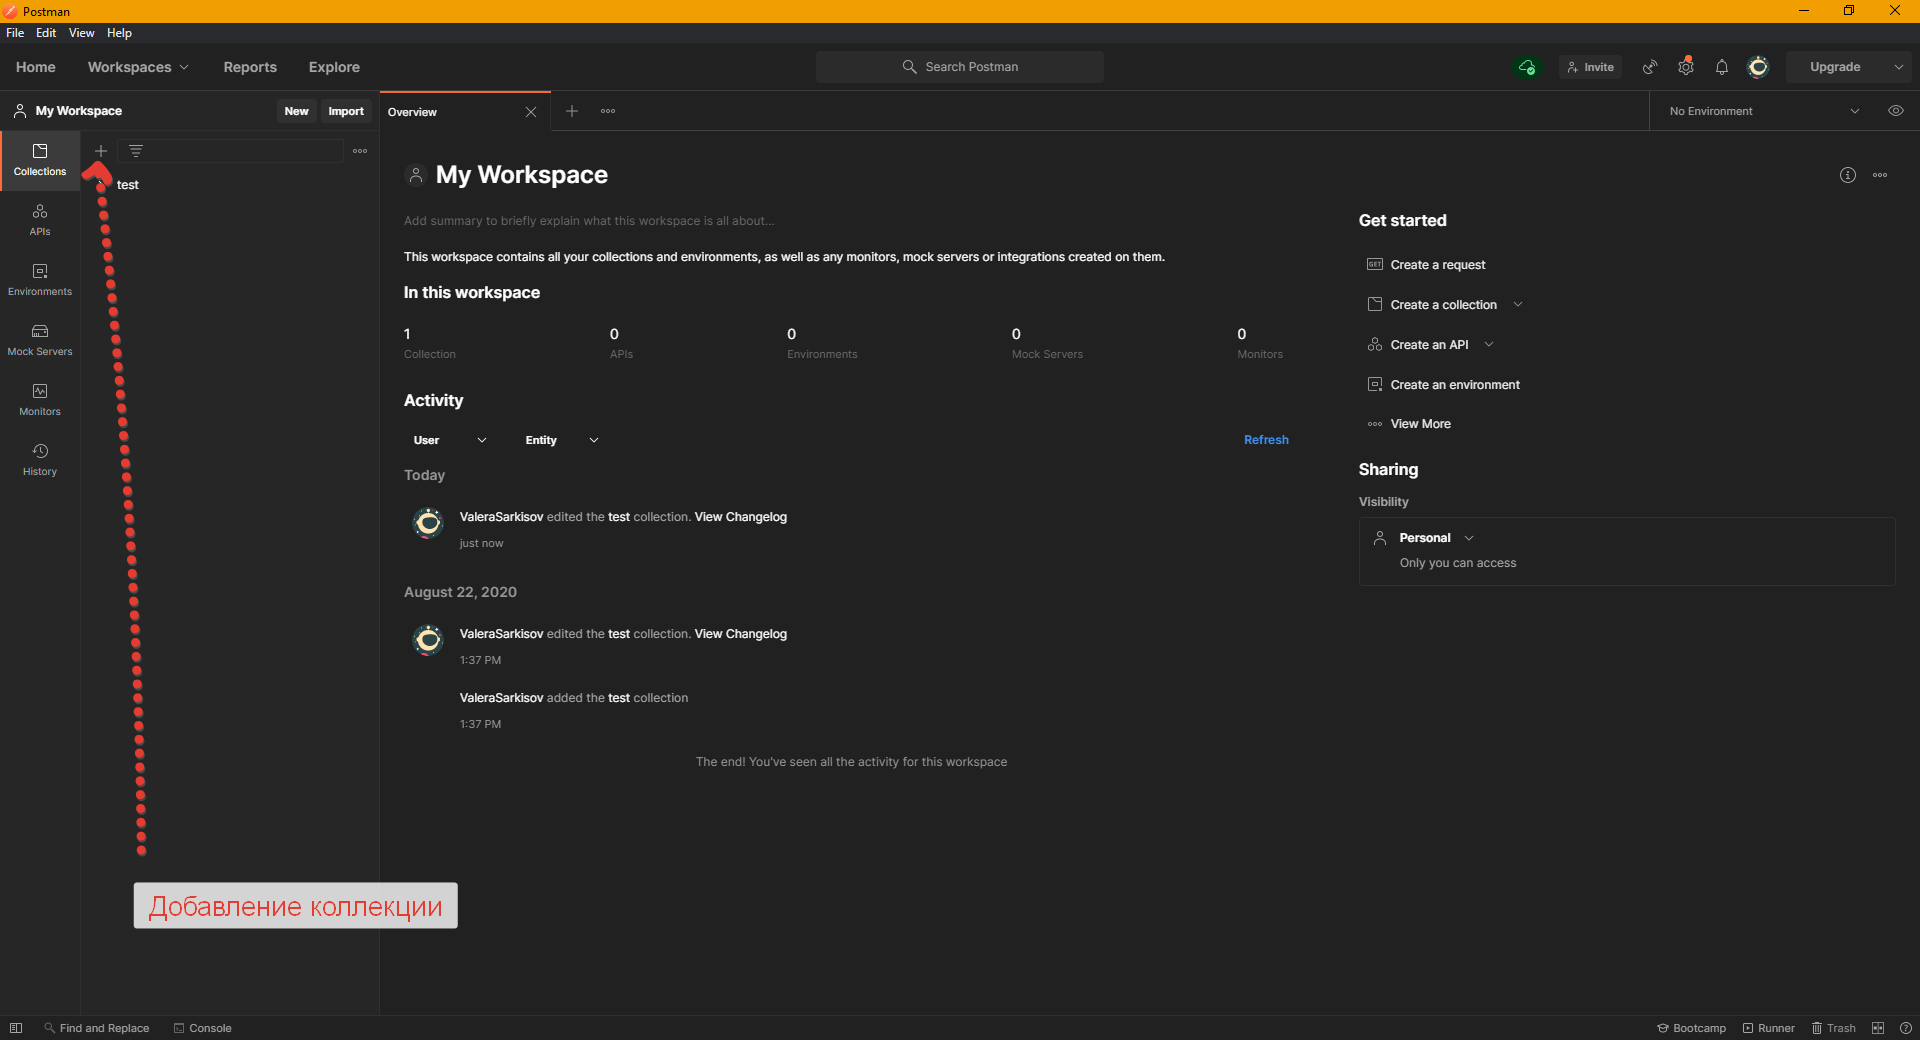Open Bootcamp from status bar
The width and height of the screenshot is (1920, 1040).
(x=1692, y=1028)
